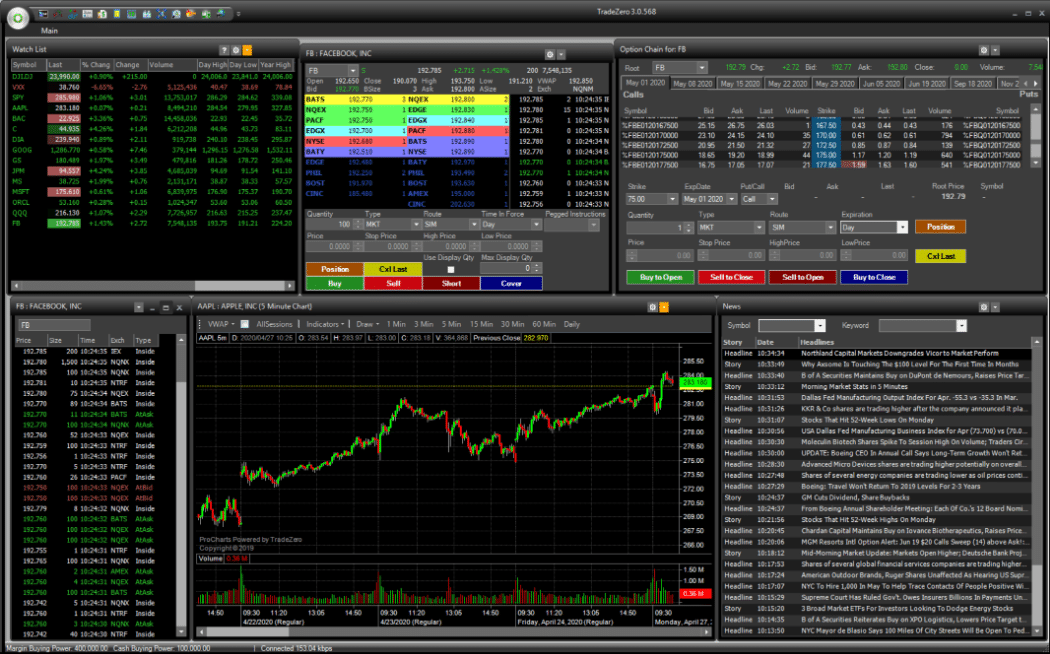1050x654 pixels.
Task: Open Watch List help question mark icon
Action: 224,50
